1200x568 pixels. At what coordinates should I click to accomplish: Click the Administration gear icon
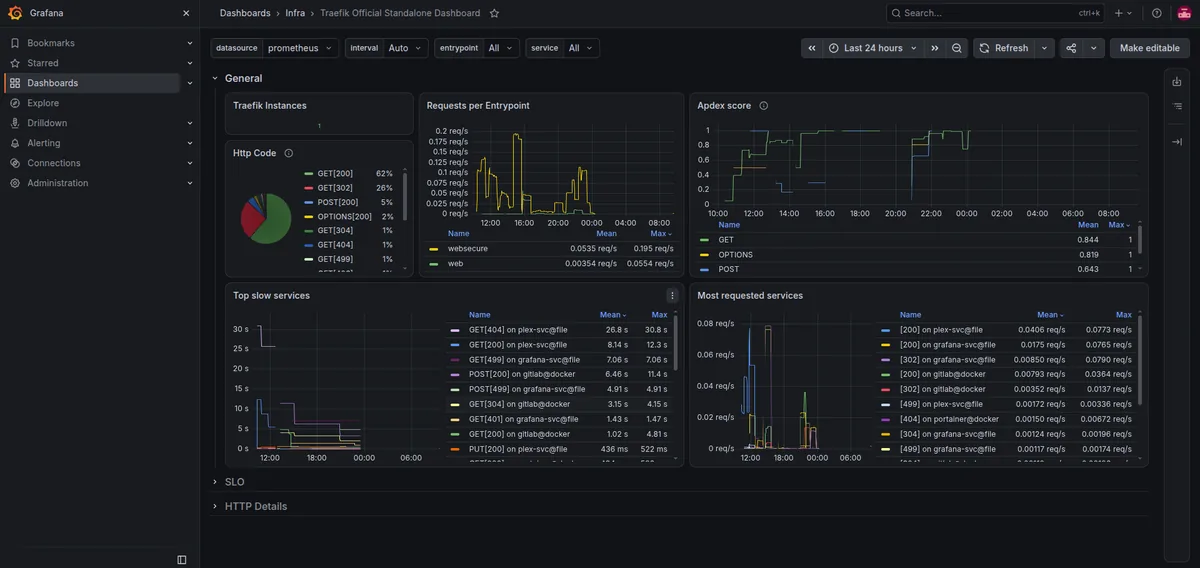pyautogui.click(x=15, y=183)
